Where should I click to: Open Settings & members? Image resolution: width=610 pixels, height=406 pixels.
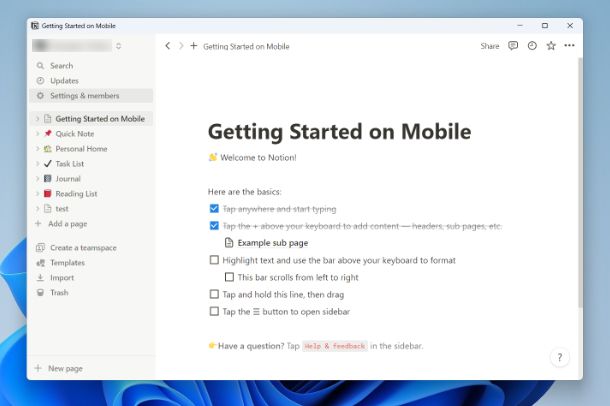91,96
